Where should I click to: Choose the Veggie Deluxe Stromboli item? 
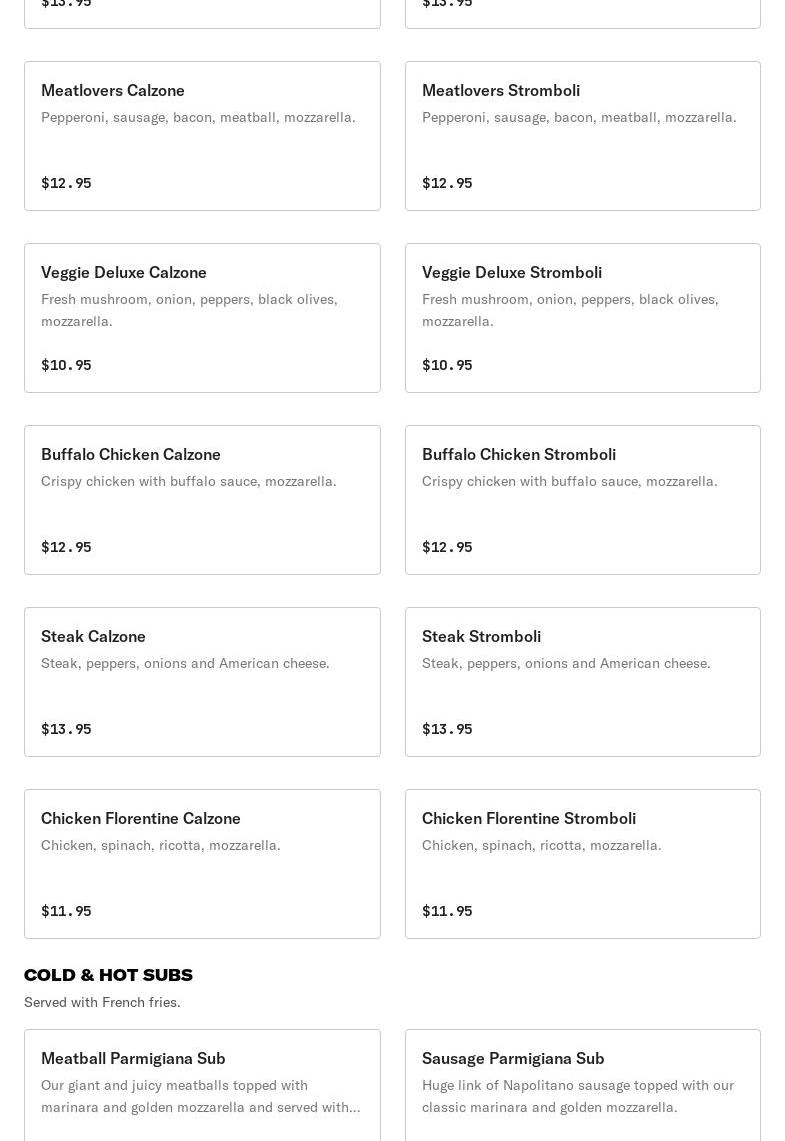(582, 318)
